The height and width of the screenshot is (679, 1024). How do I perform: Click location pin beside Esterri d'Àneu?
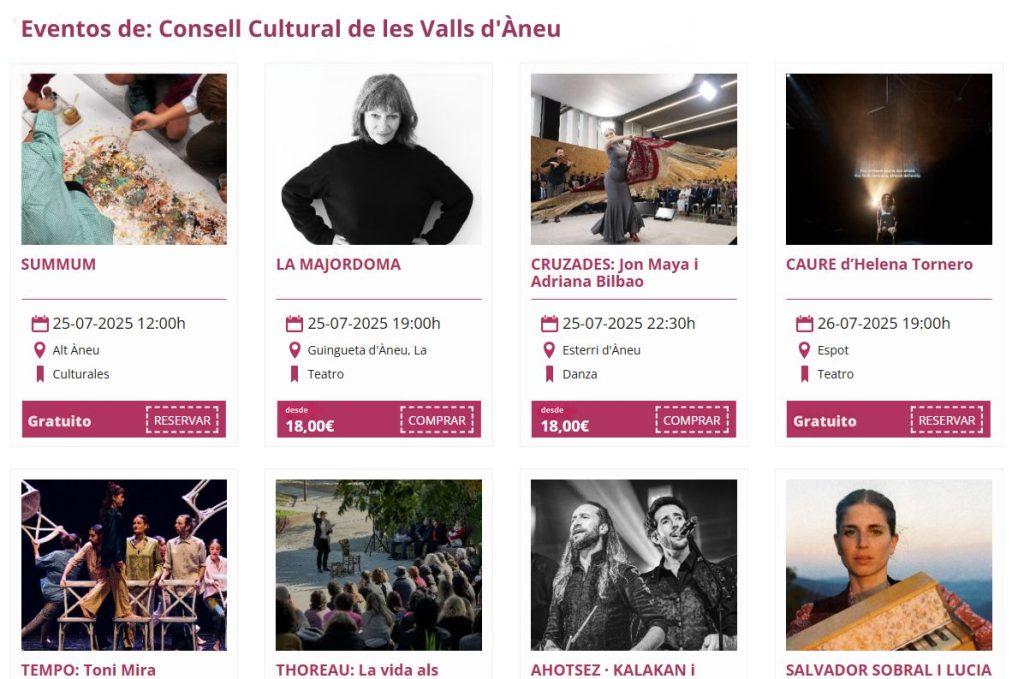[x=549, y=350]
